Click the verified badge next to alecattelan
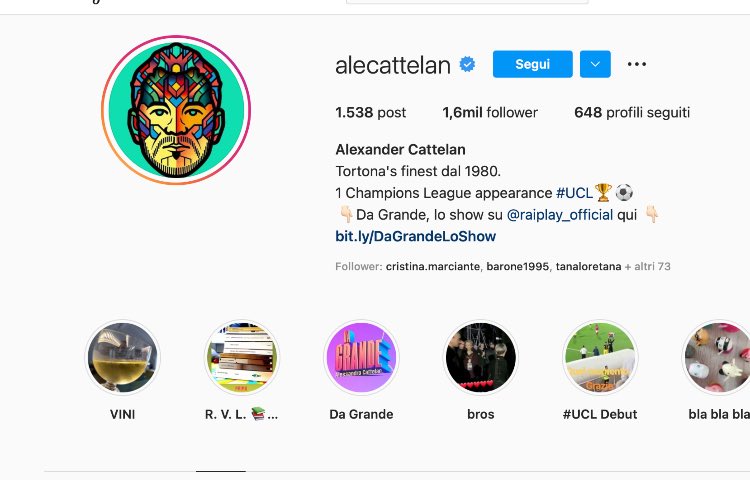Image resolution: width=750 pixels, height=480 pixels. click(x=467, y=65)
